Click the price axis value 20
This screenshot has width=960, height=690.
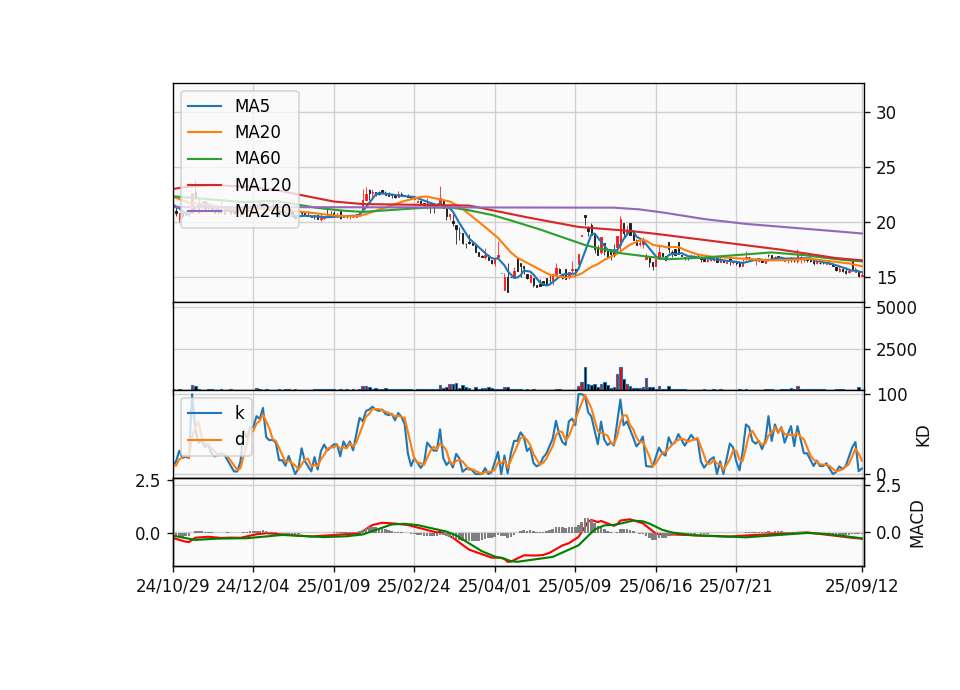[x=886, y=223]
